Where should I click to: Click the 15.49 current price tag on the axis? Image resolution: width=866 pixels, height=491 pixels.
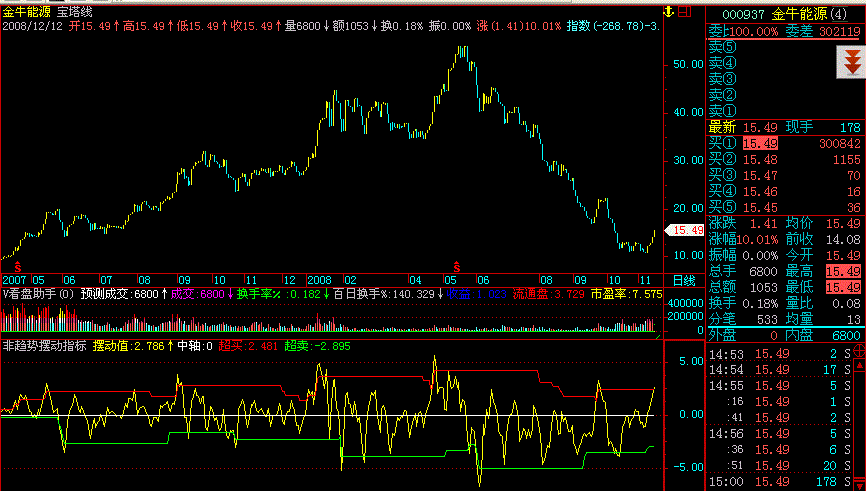click(685, 230)
